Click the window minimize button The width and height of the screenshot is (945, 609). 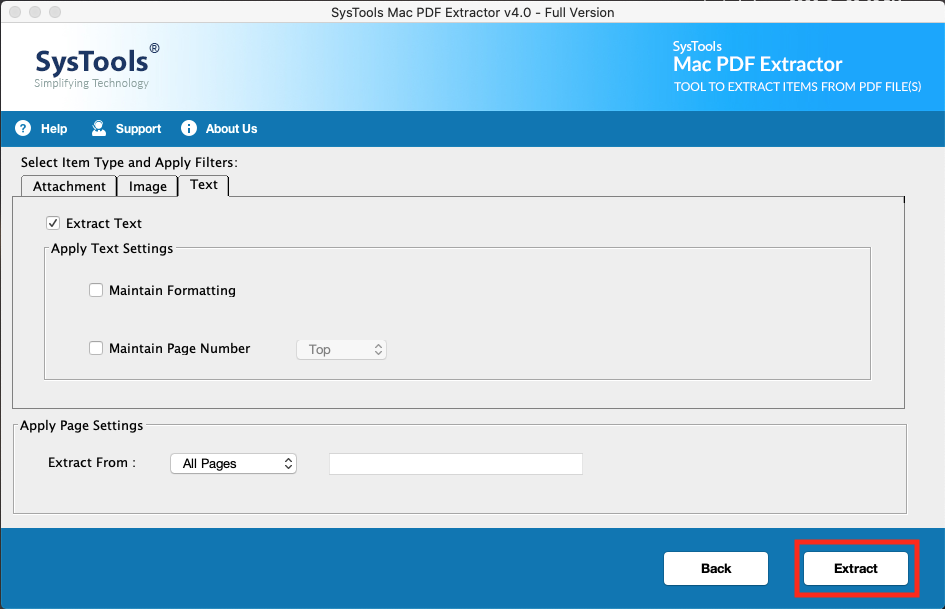tap(35, 12)
